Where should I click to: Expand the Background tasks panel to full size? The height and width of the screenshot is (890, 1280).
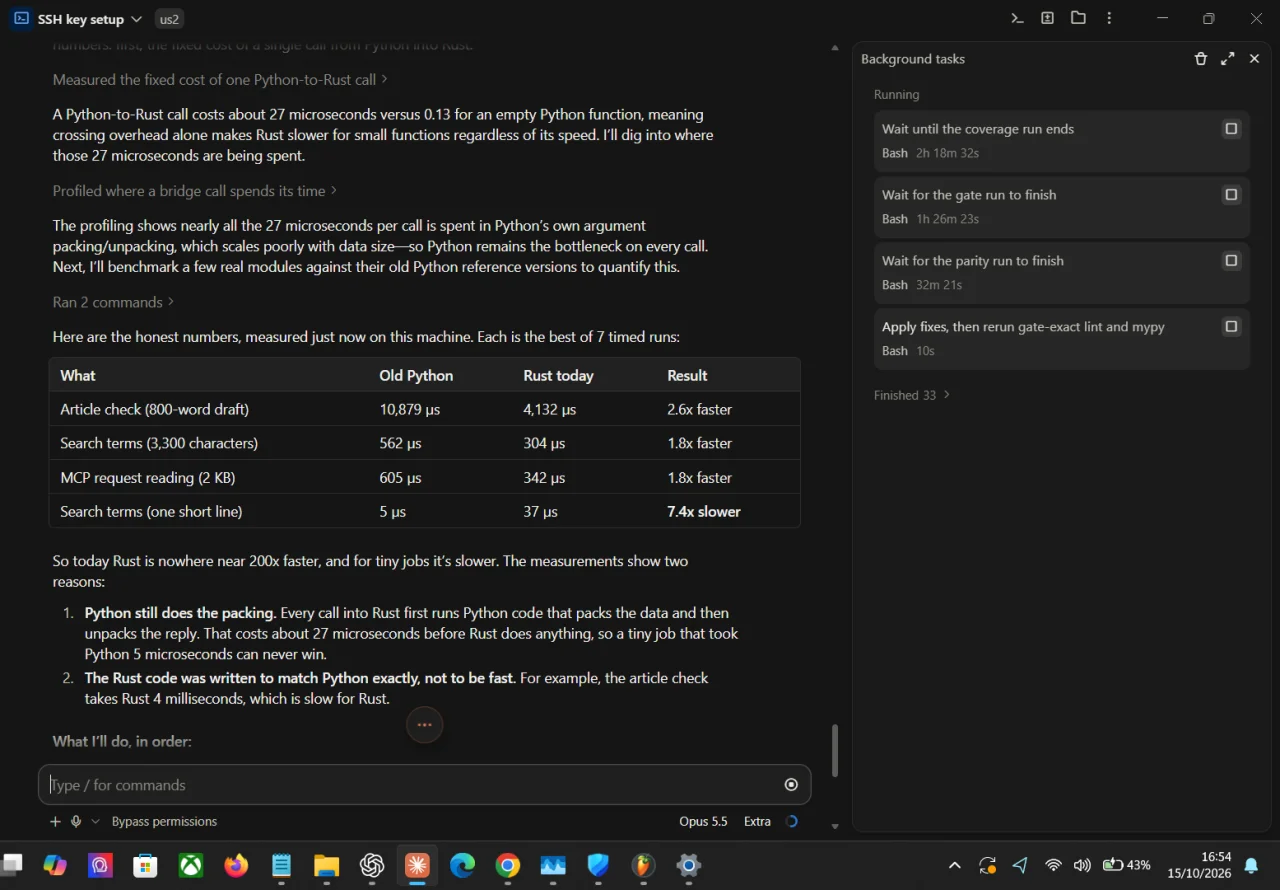(x=1228, y=59)
